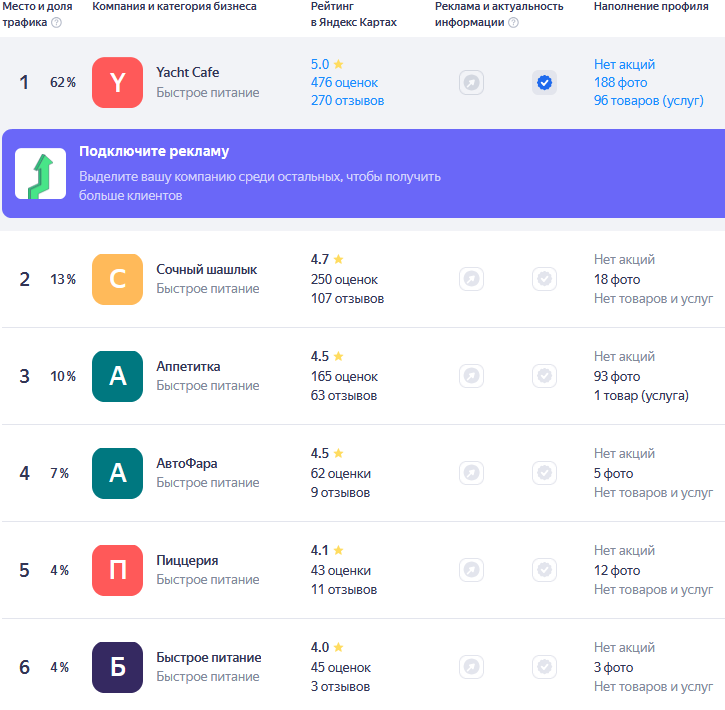Click the Быстрое питание dark Б logo

pos(117,667)
